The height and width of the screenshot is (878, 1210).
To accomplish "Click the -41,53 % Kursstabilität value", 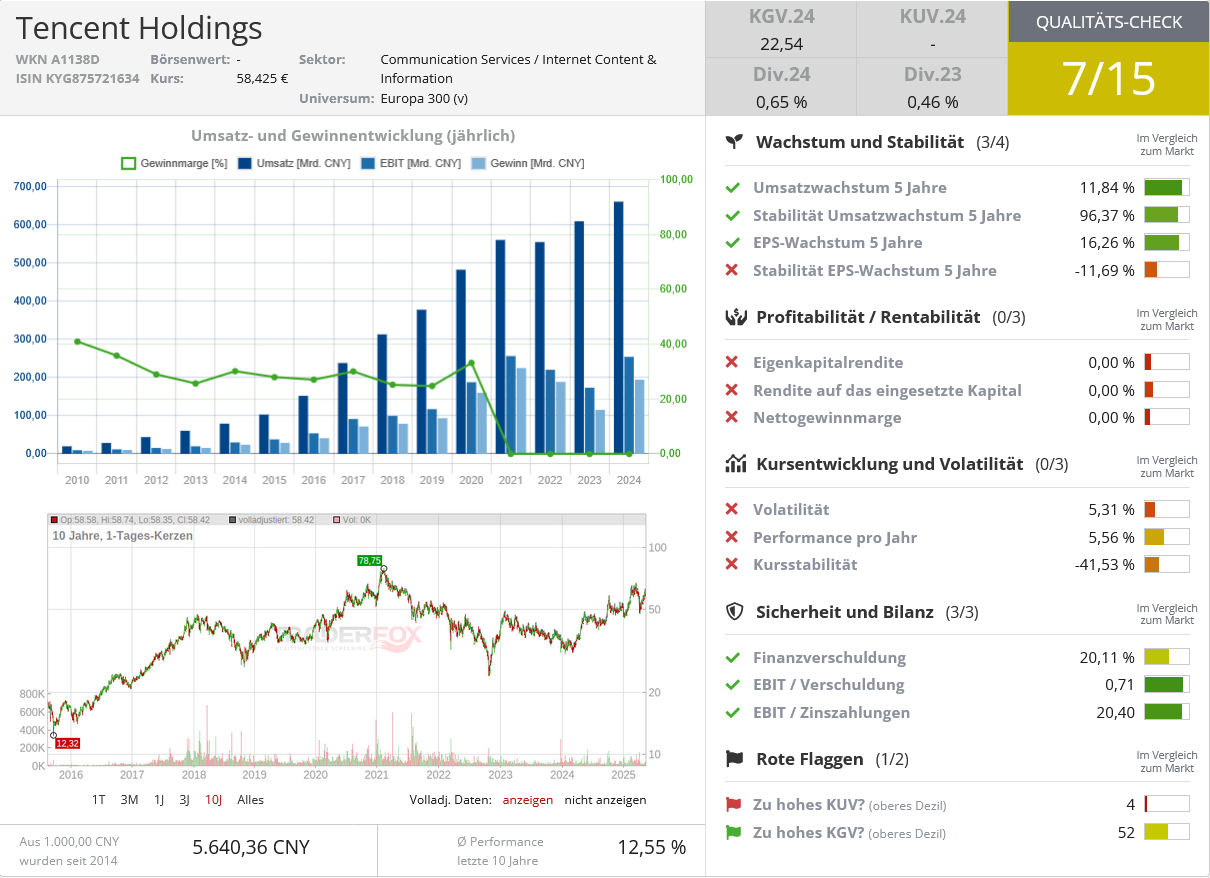I will point(1104,564).
